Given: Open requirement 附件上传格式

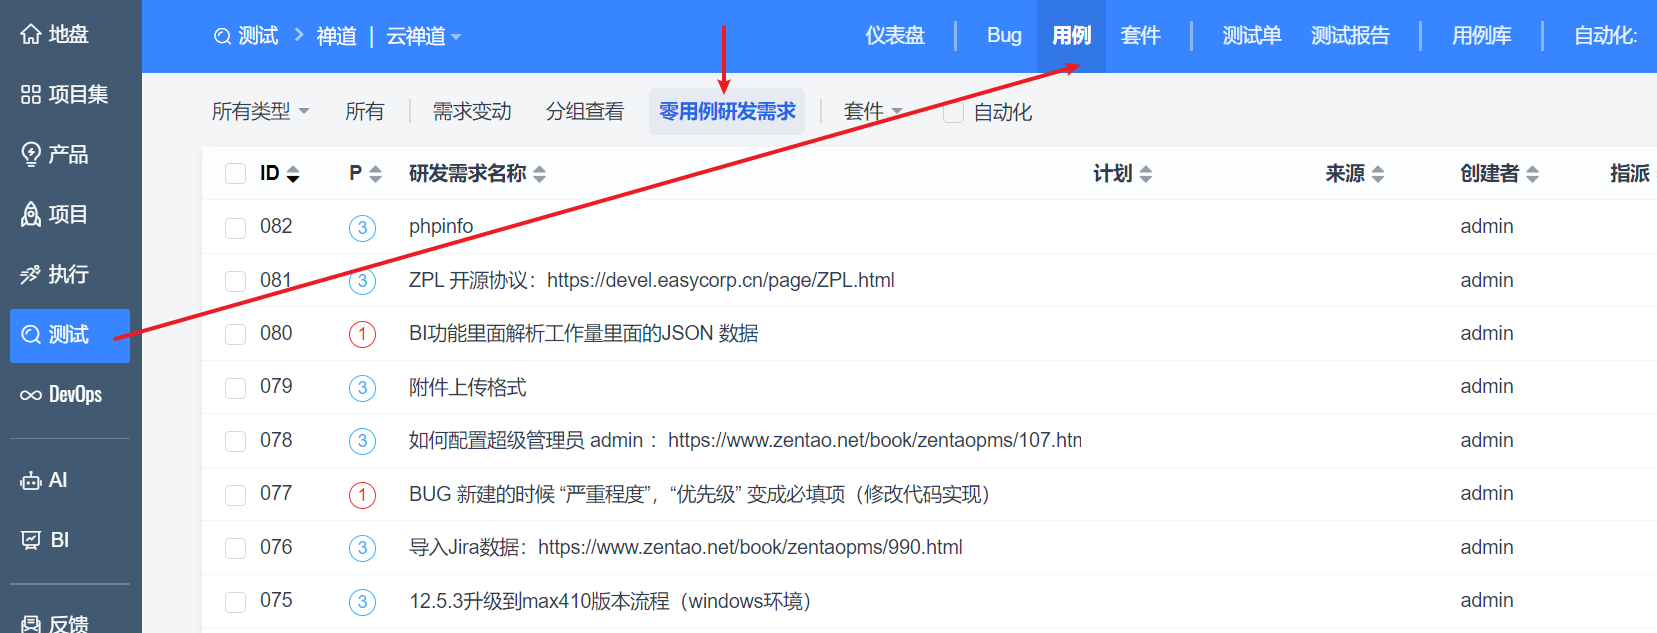Looking at the screenshot, I should click(467, 388).
